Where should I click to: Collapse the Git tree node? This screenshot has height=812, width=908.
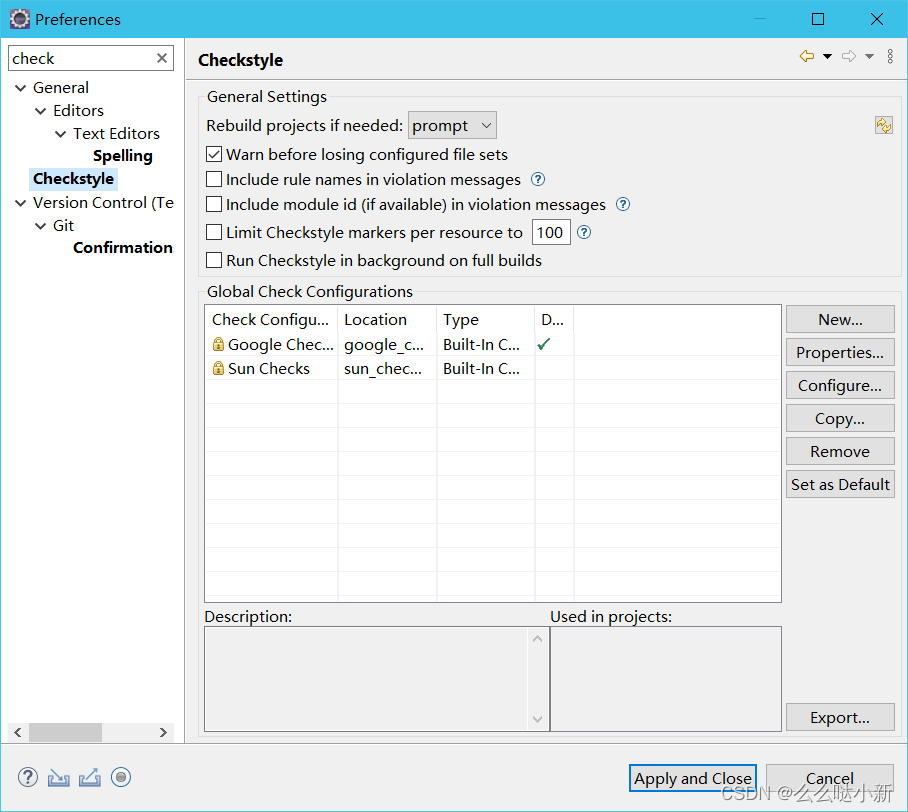point(41,225)
